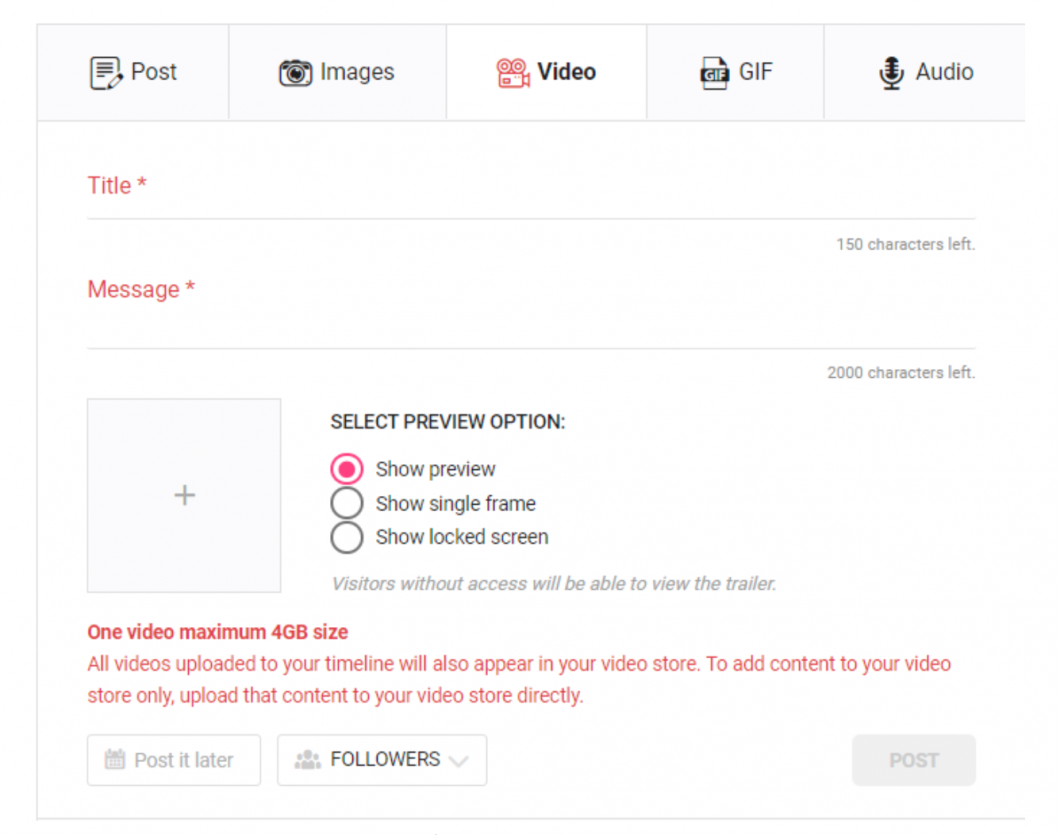Switch to the GIF tab
The height and width of the screenshot is (835, 1060).
735,71
